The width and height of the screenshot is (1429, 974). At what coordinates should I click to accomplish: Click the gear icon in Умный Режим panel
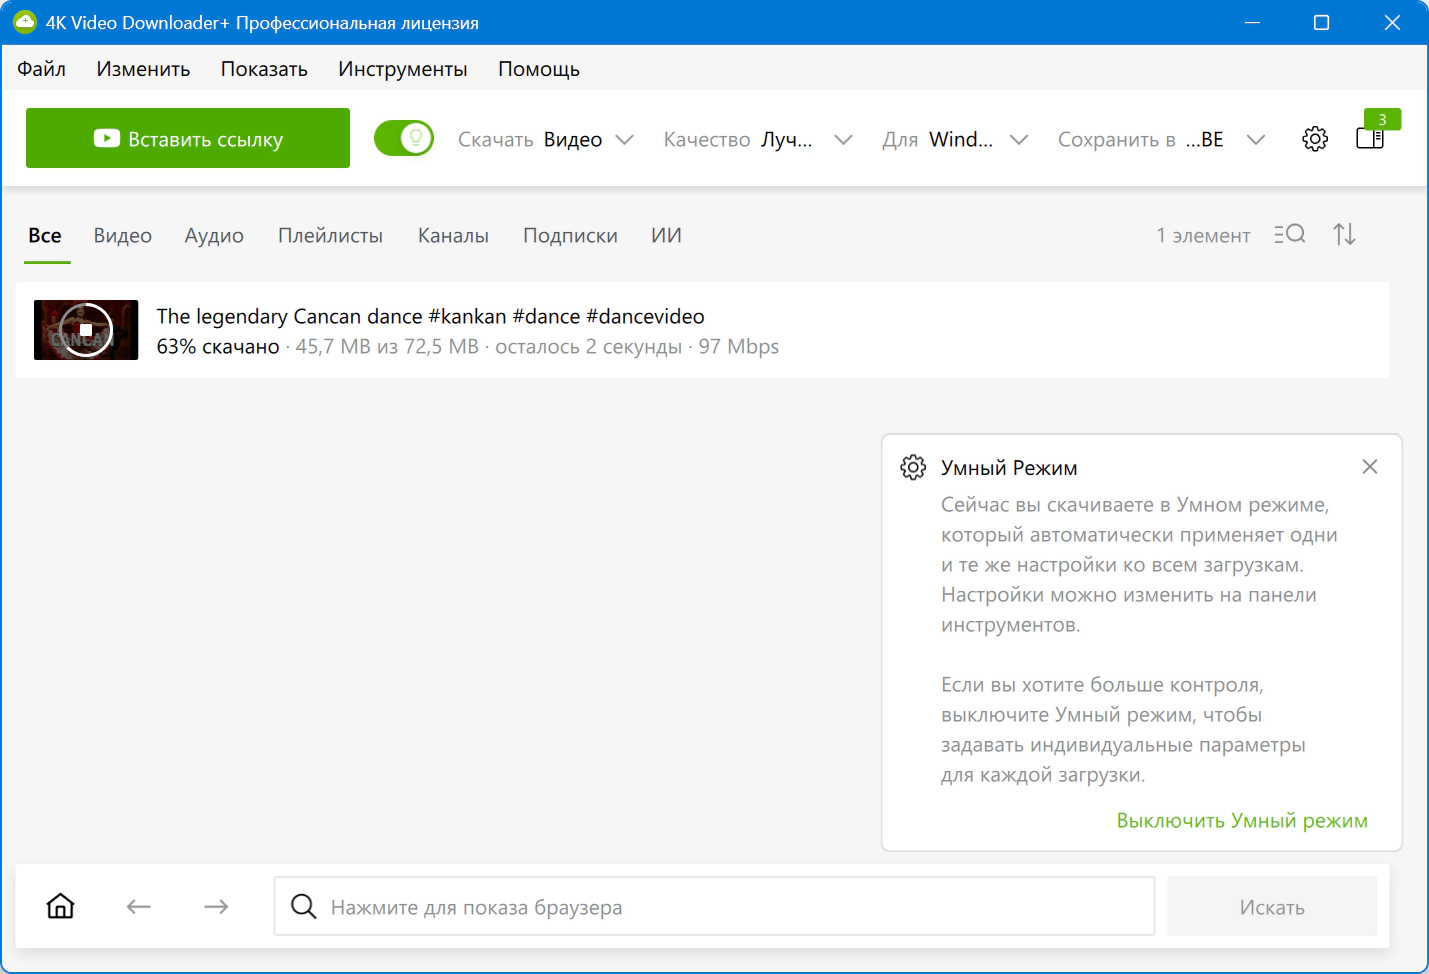click(913, 467)
